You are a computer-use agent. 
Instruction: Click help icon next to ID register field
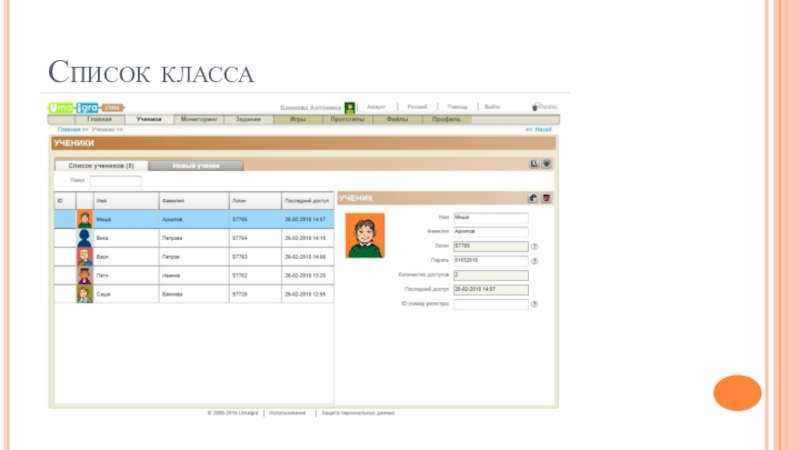535,304
